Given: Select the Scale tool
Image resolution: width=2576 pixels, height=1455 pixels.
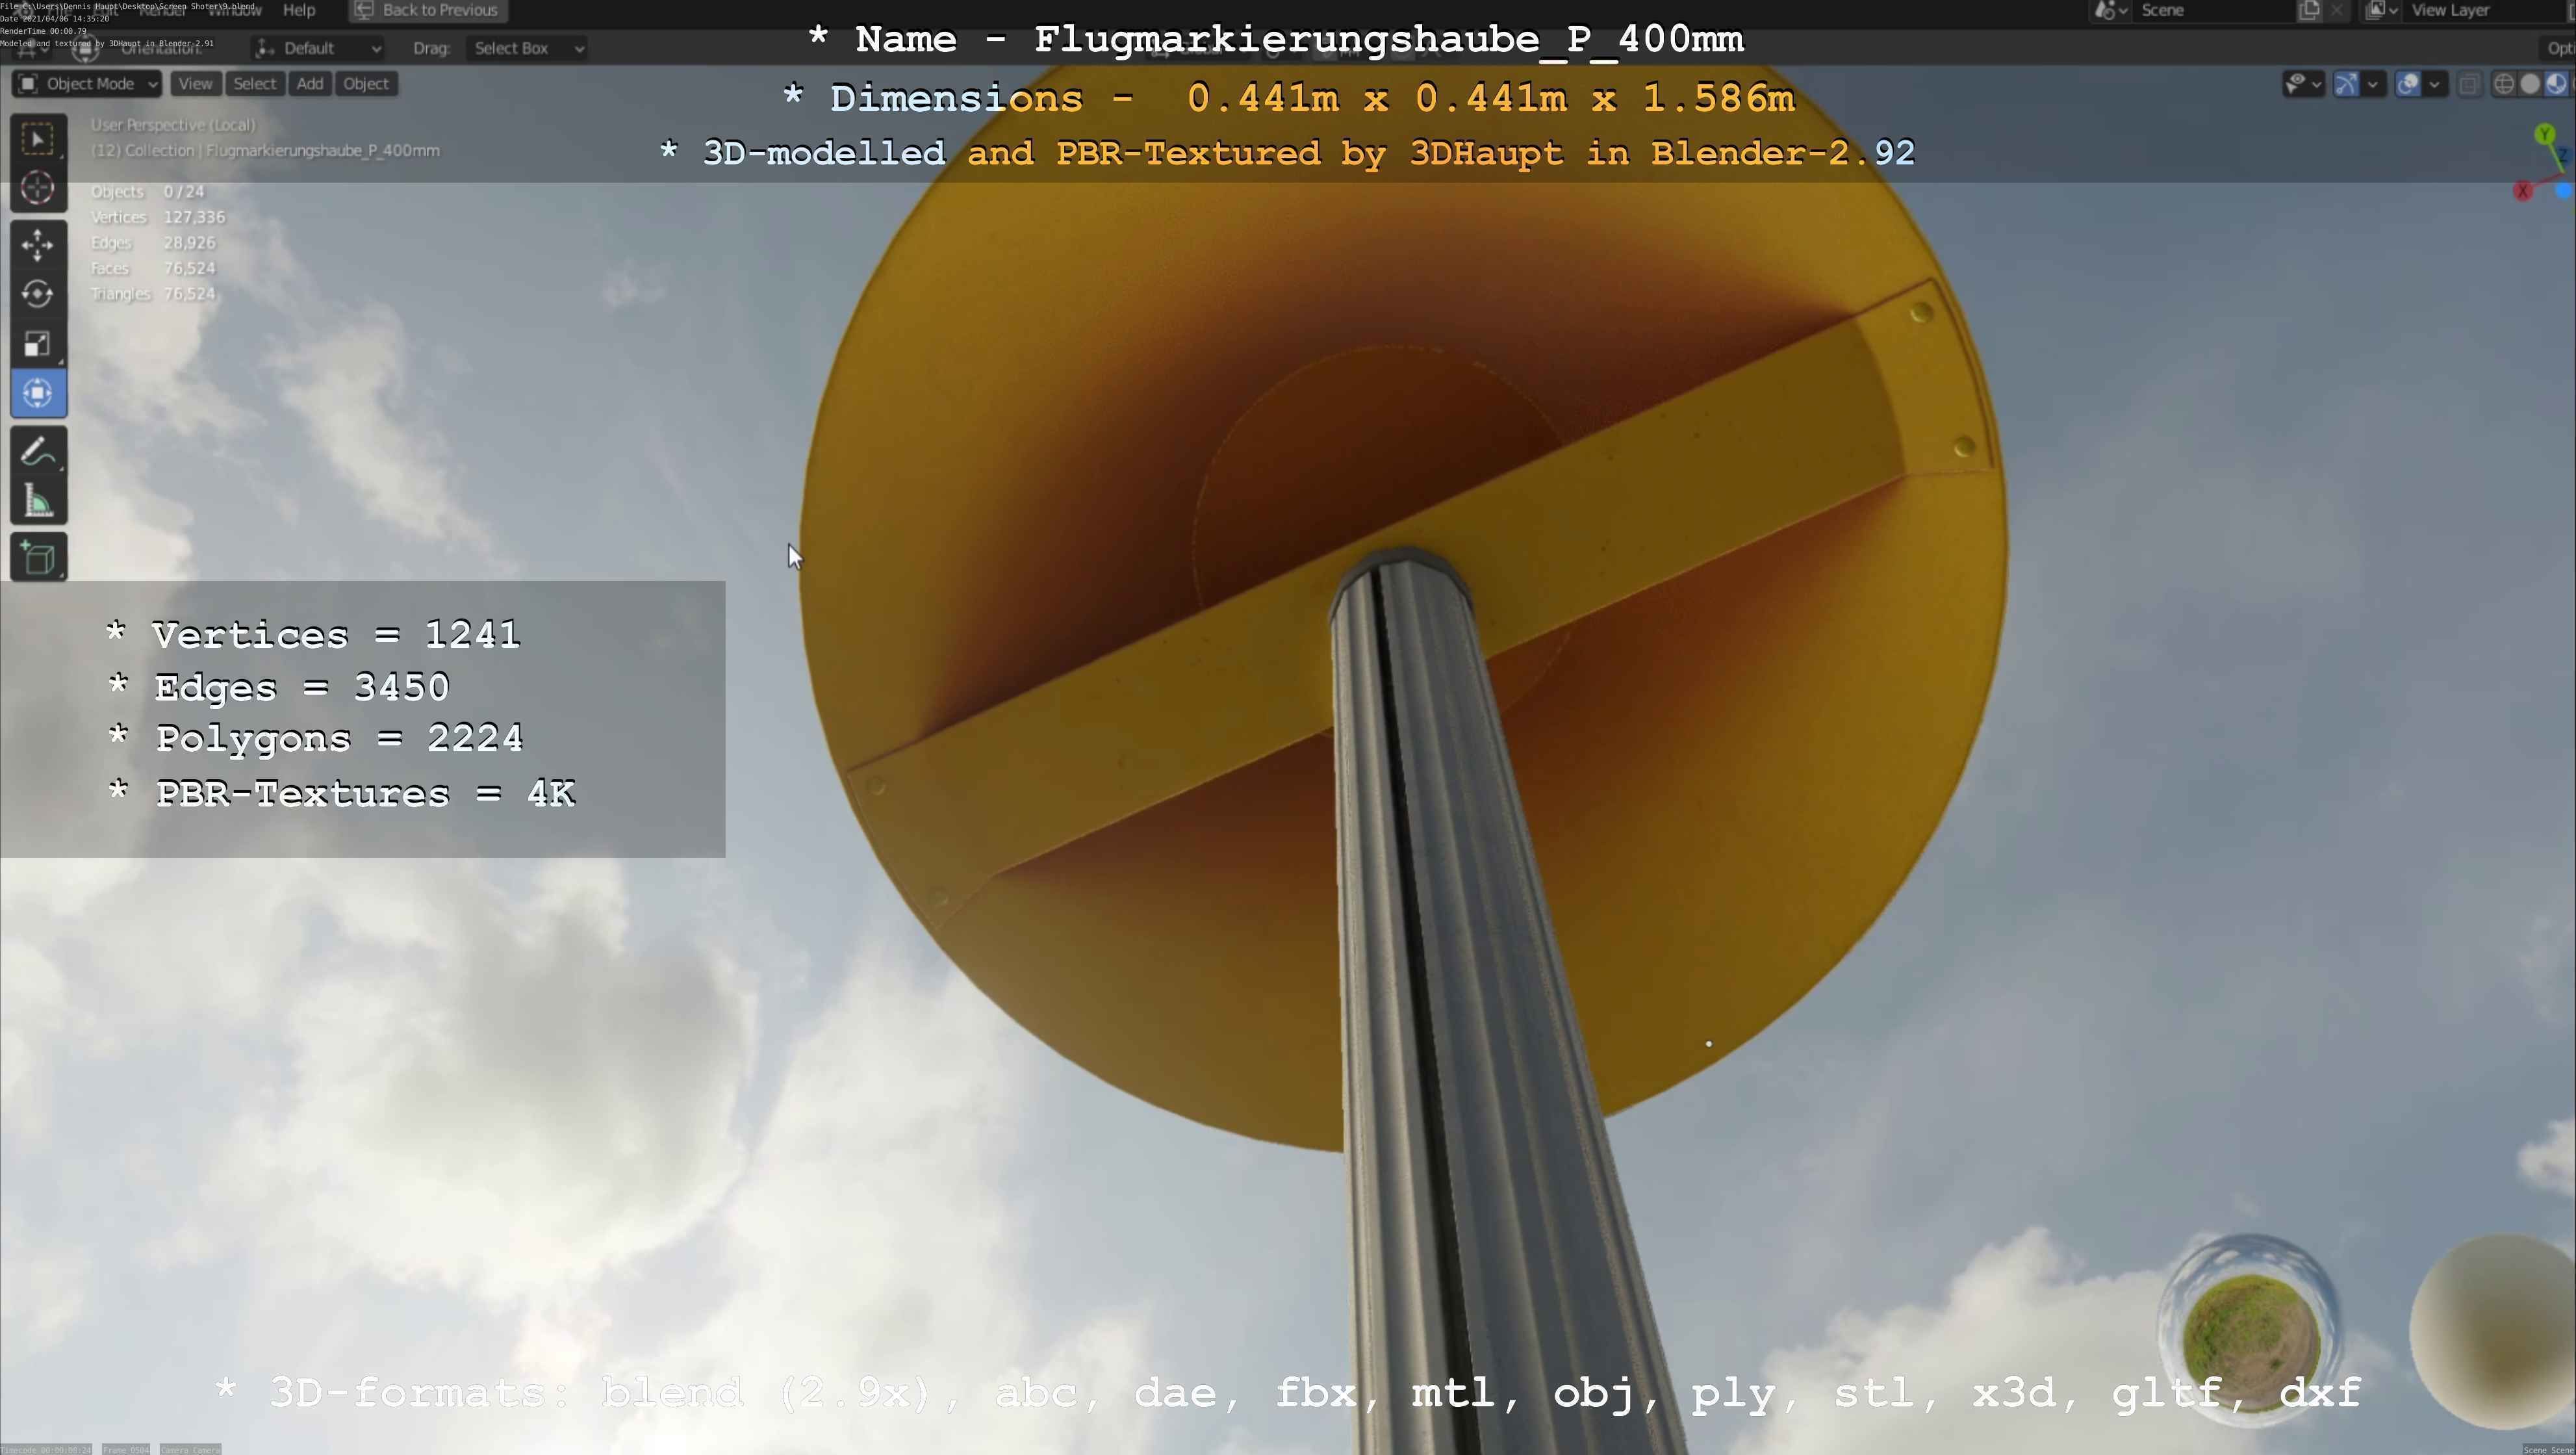Looking at the screenshot, I should [x=38, y=344].
